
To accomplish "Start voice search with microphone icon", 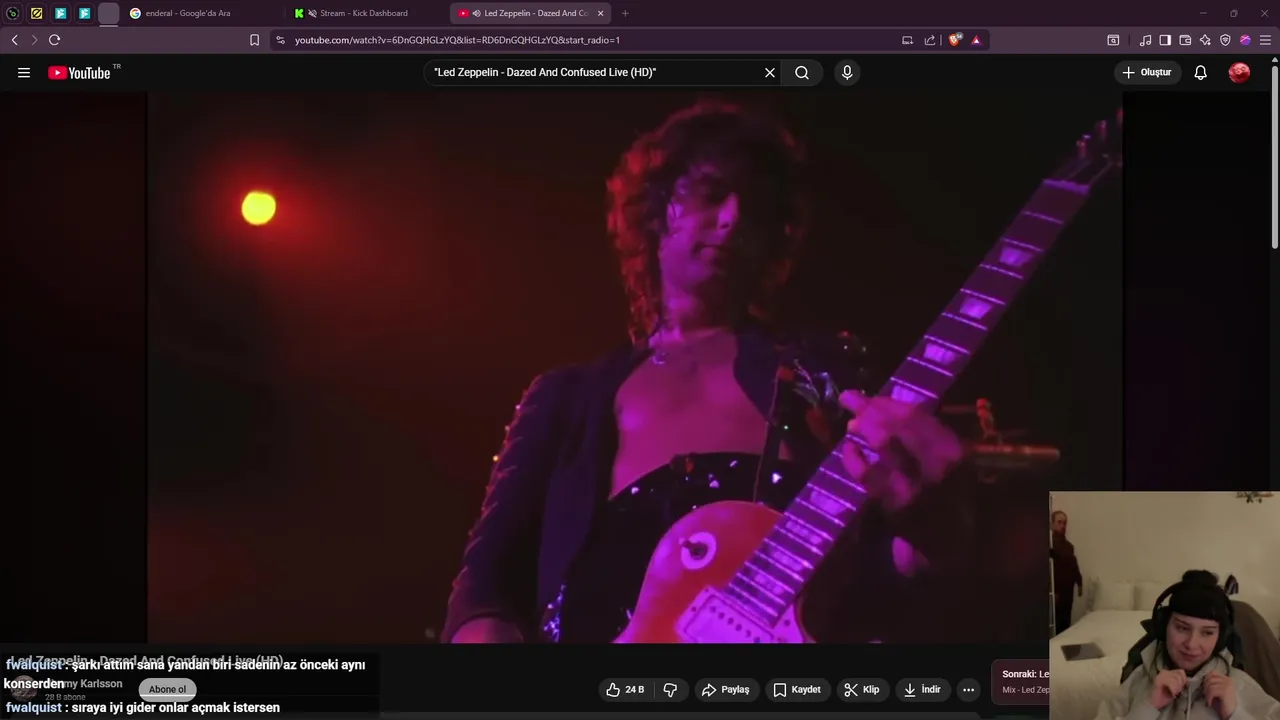I will click(x=847, y=72).
